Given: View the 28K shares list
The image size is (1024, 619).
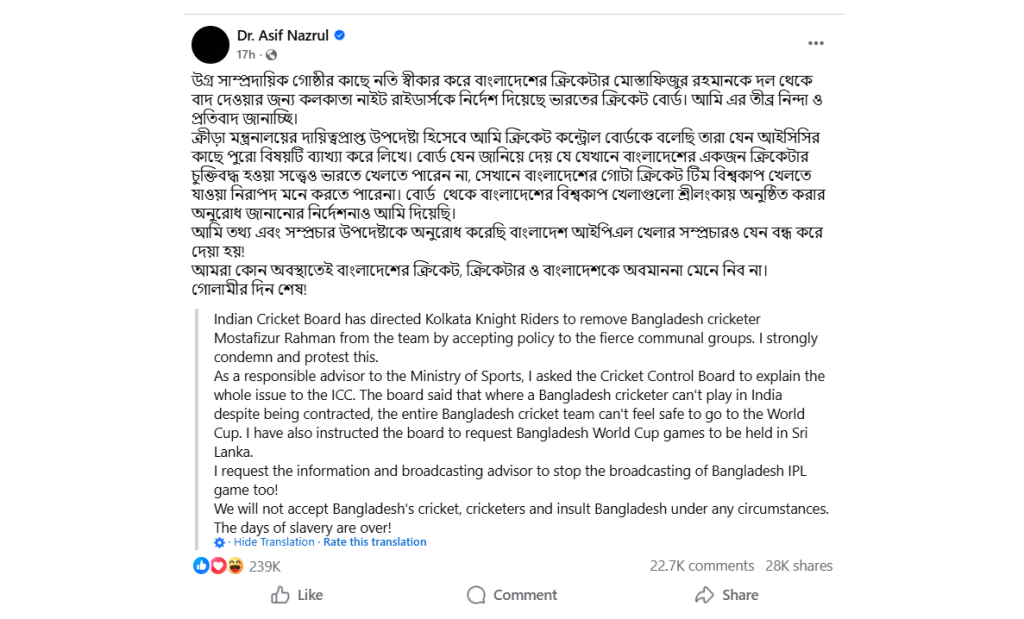Looking at the screenshot, I should coord(798,566).
